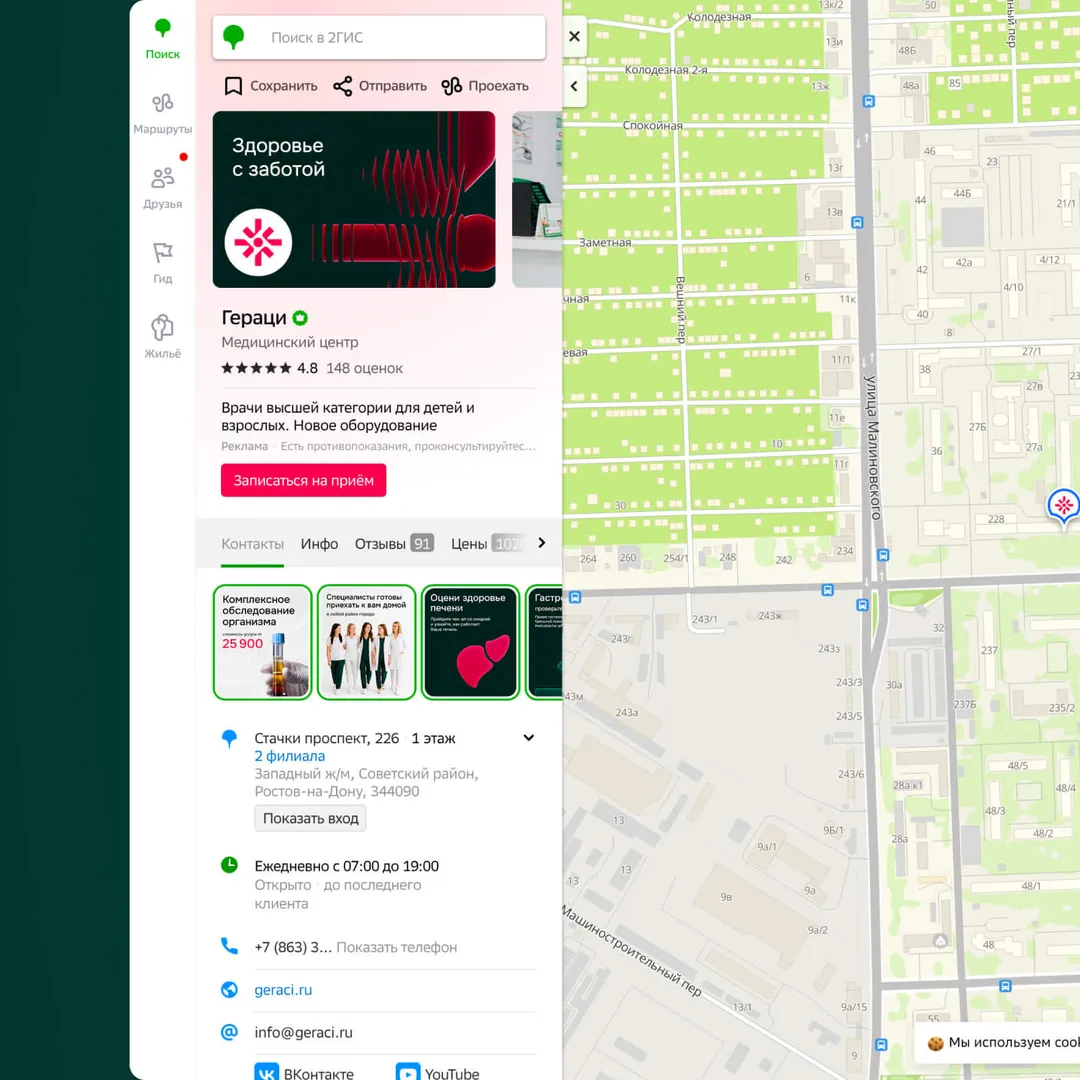Image resolution: width=1080 pixels, height=1080 pixels.
Task: Click the Записаться на приём button
Action: (304, 480)
